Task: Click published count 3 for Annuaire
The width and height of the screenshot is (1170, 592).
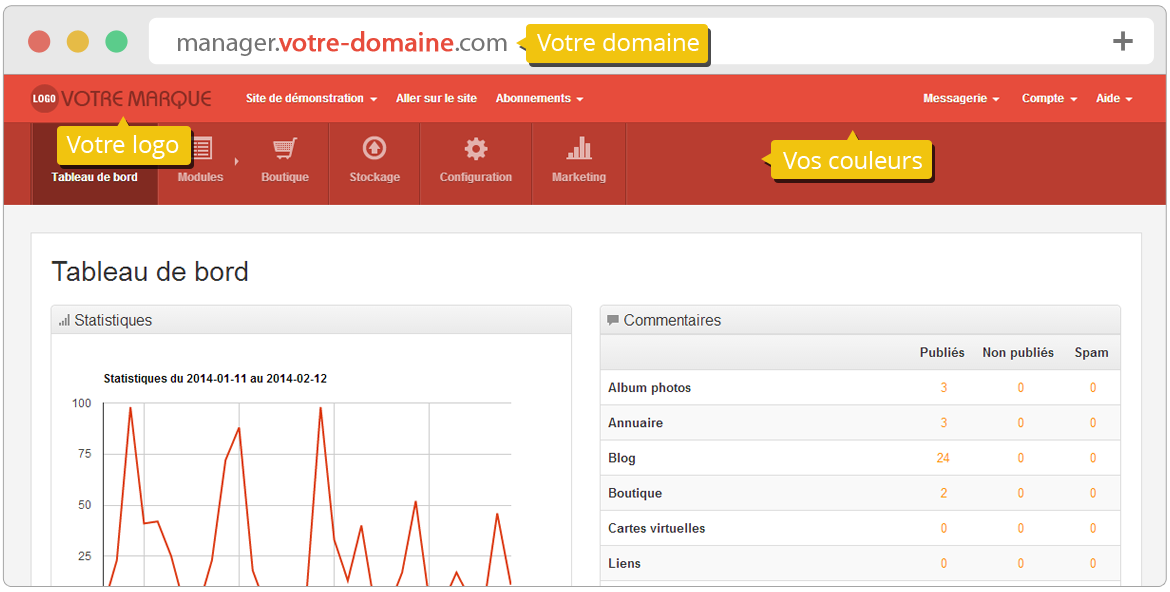Action: pos(943,423)
